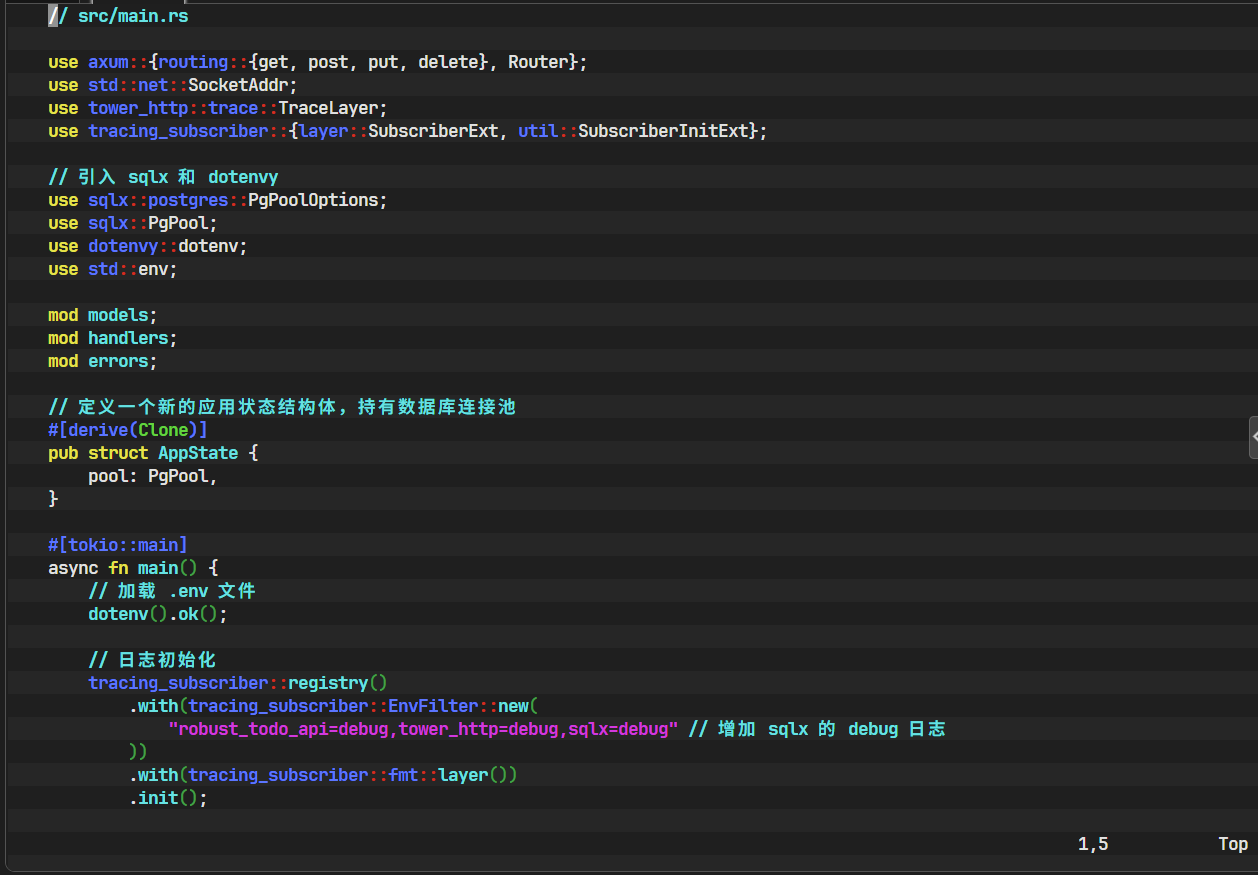Viewport: 1258px width, 875px height.
Task: Click the 'async fn main() {' line
Action: point(133,568)
